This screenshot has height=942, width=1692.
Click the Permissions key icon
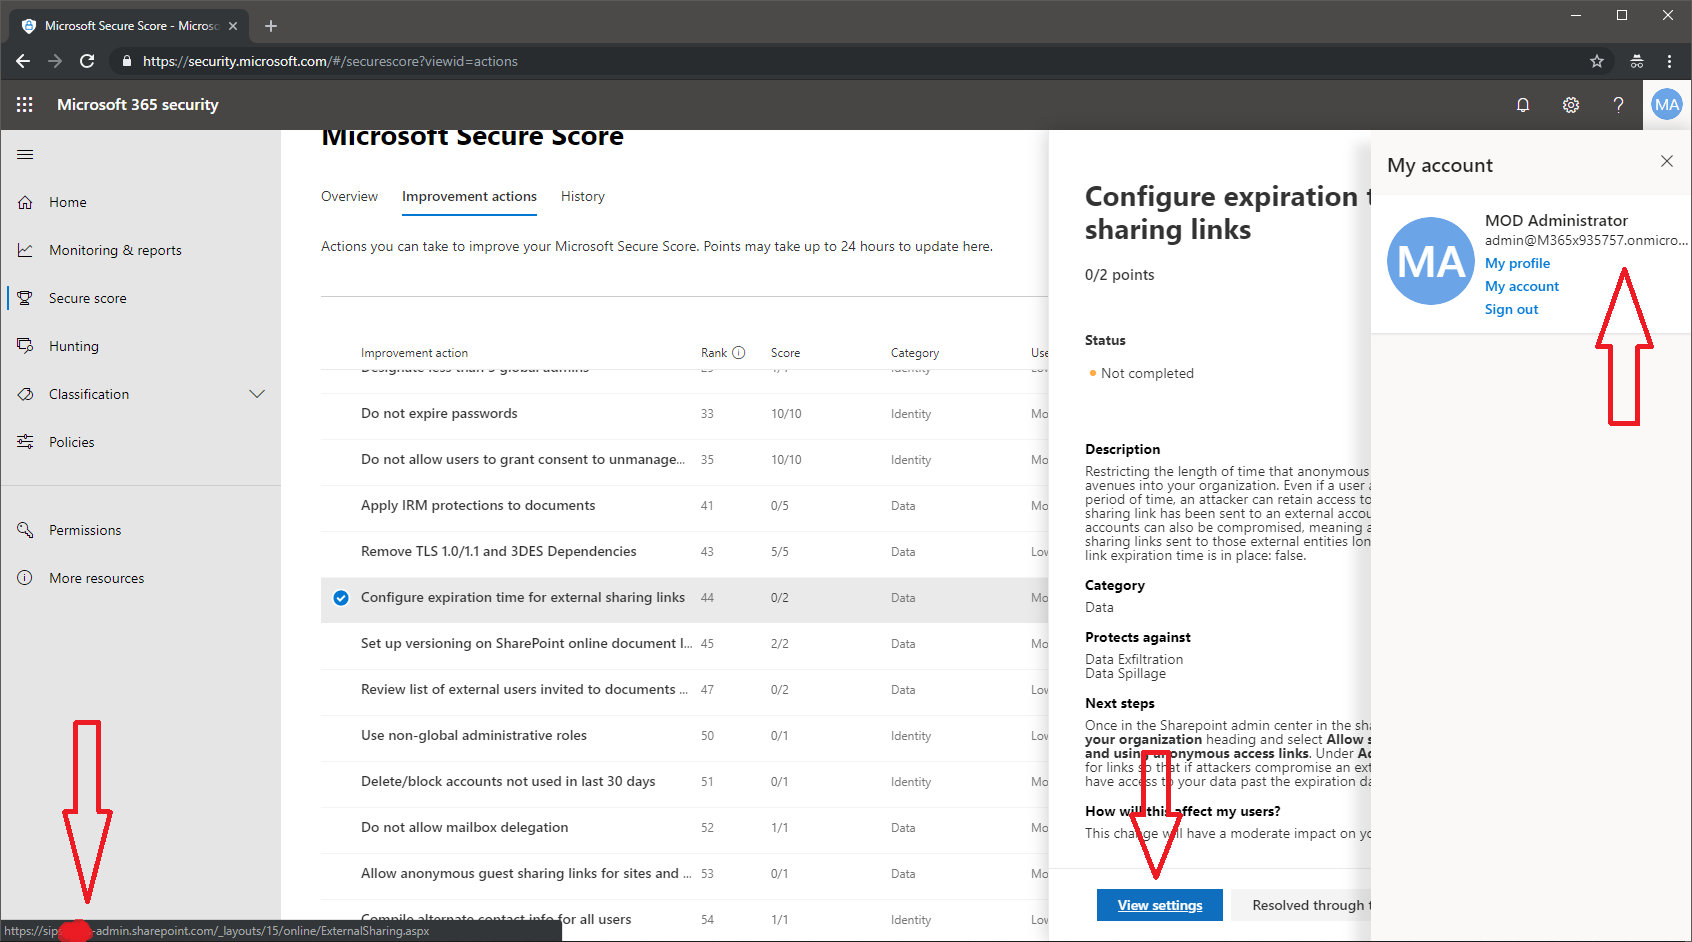click(x=25, y=530)
